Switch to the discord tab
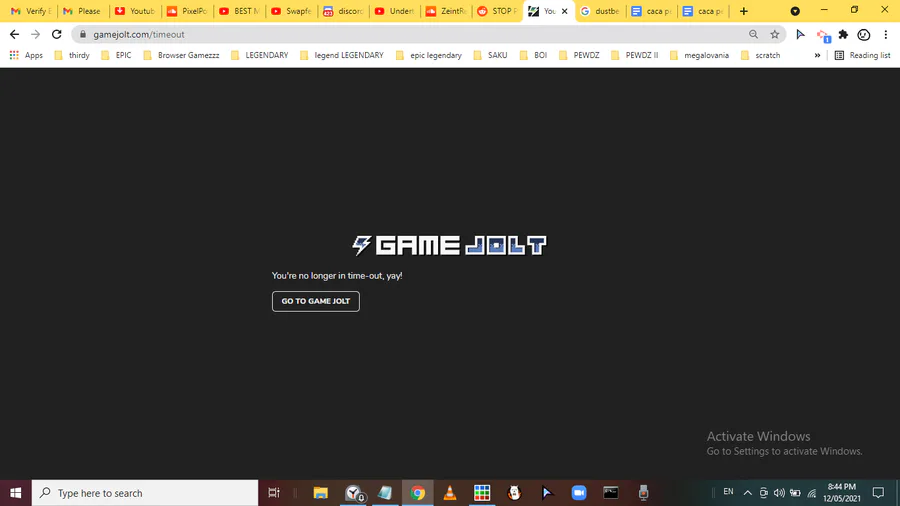This screenshot has width=900, height=506. 343,11
